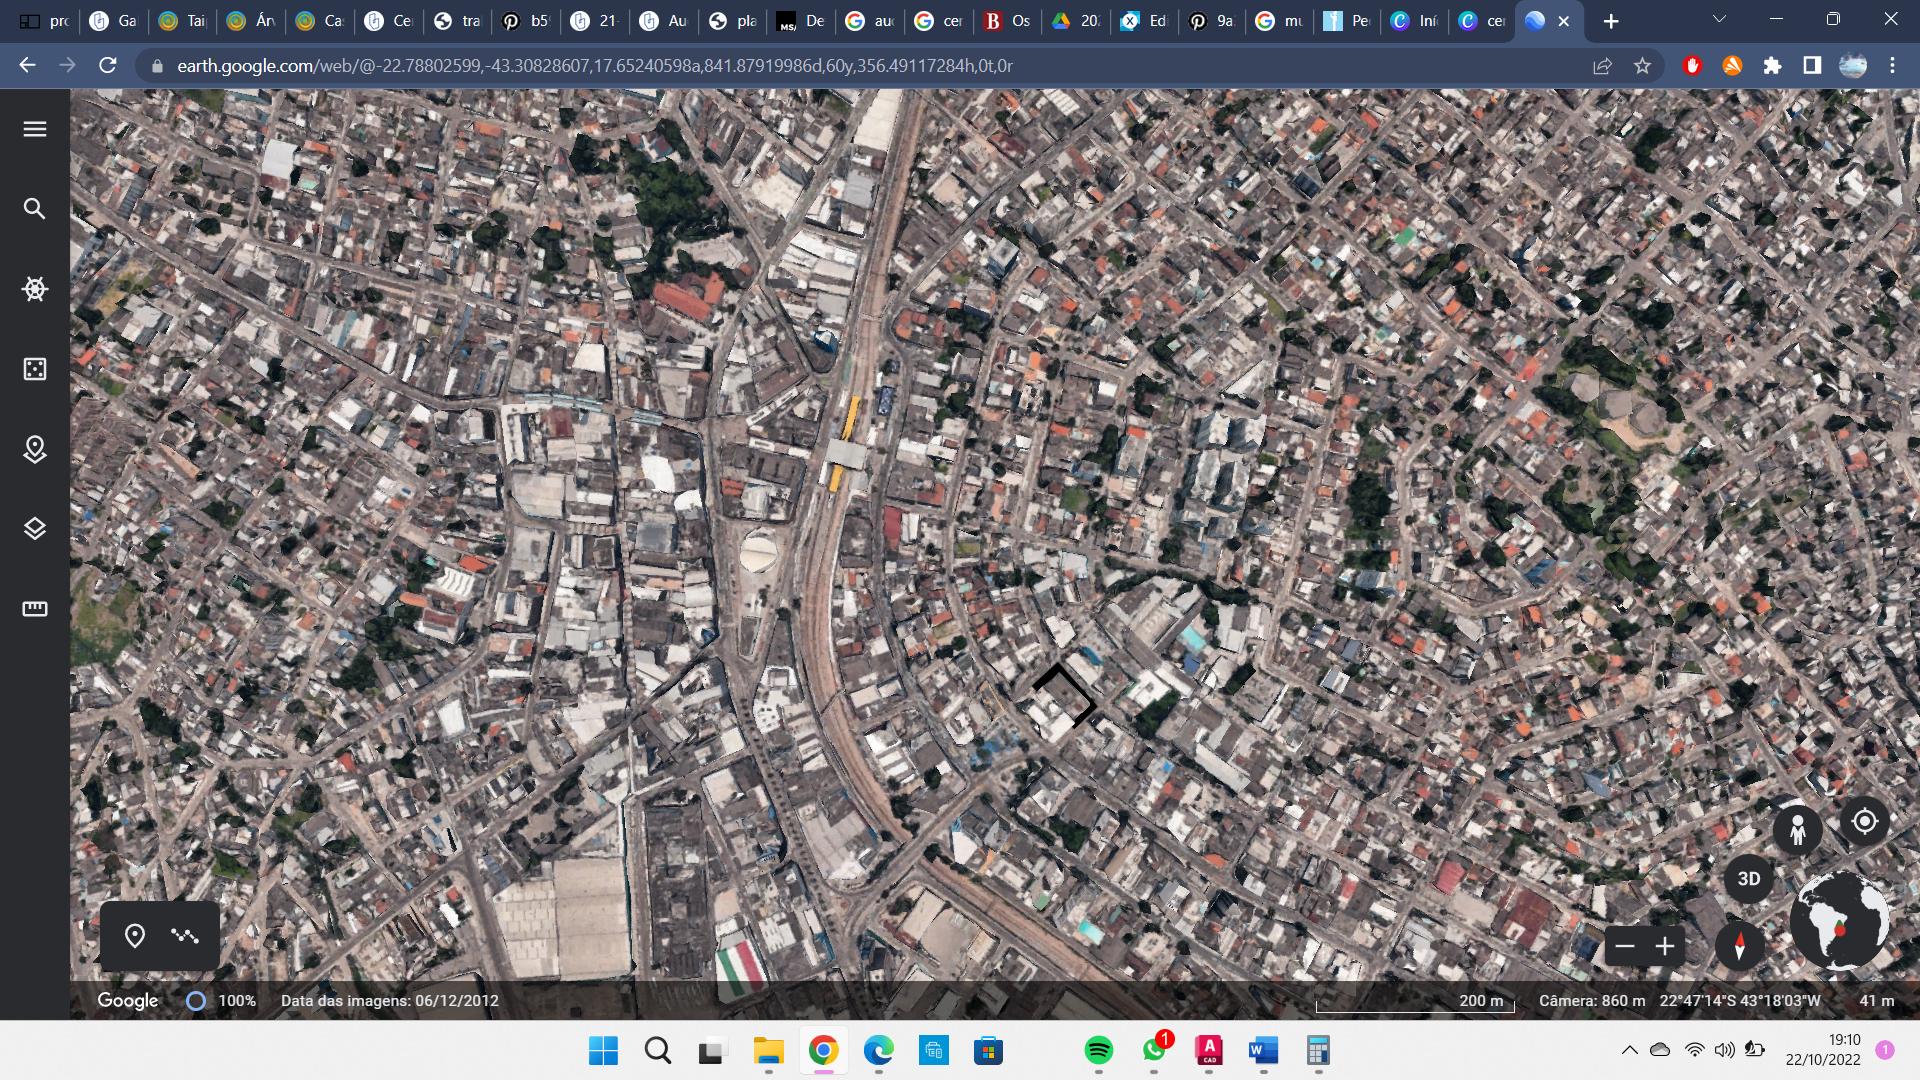Click the mini globe overview thumbnail
The height and width of the screenshot is (1080, 1920).
tap(1840, 922)
